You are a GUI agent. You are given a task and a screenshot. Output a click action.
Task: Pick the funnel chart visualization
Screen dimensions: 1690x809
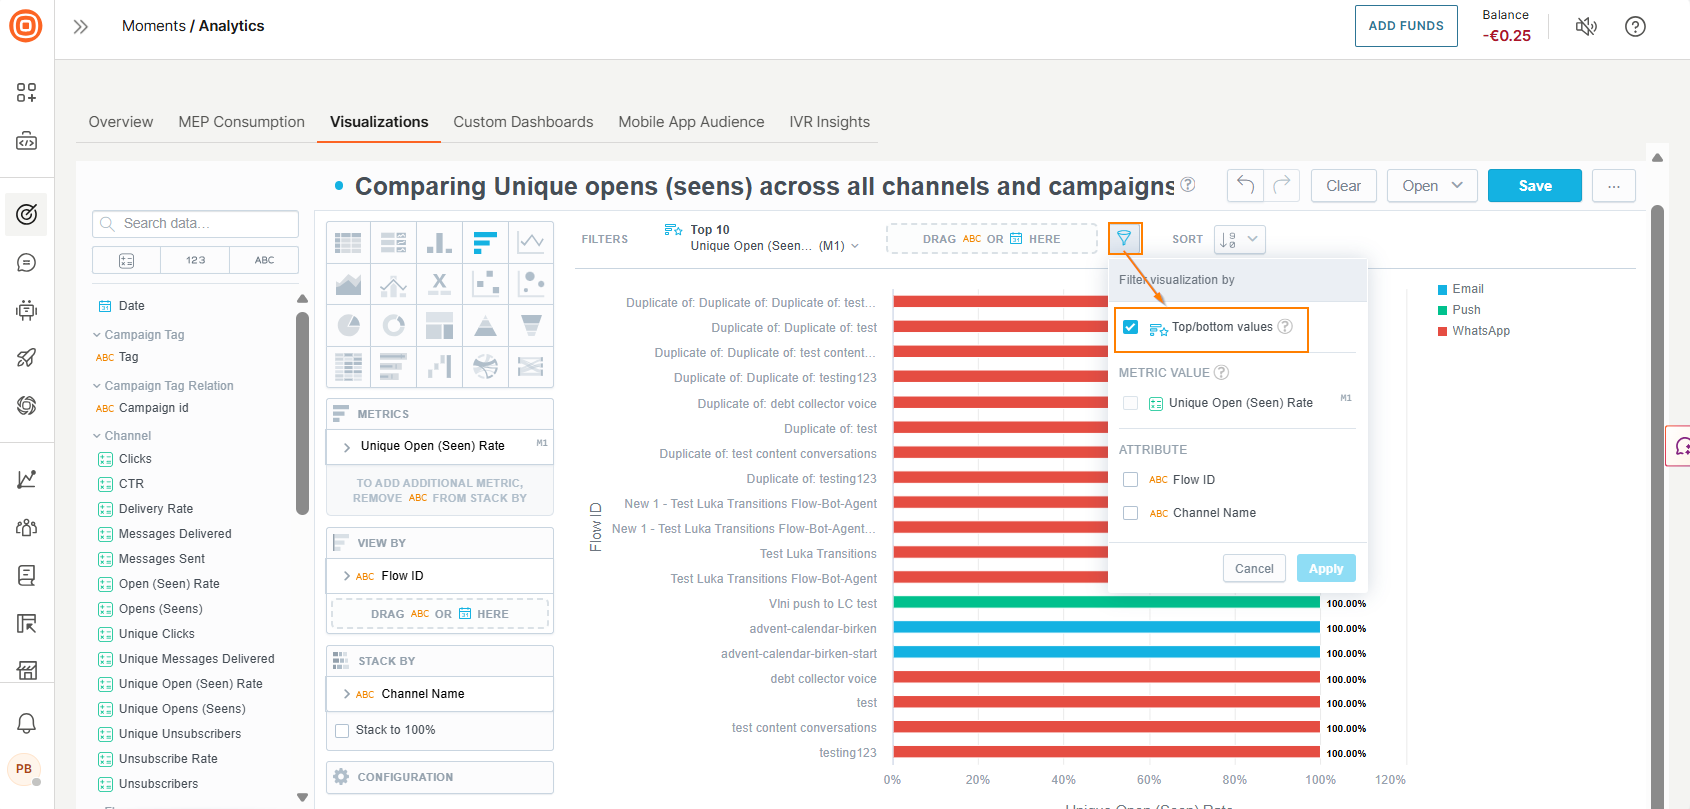point(531,325)
